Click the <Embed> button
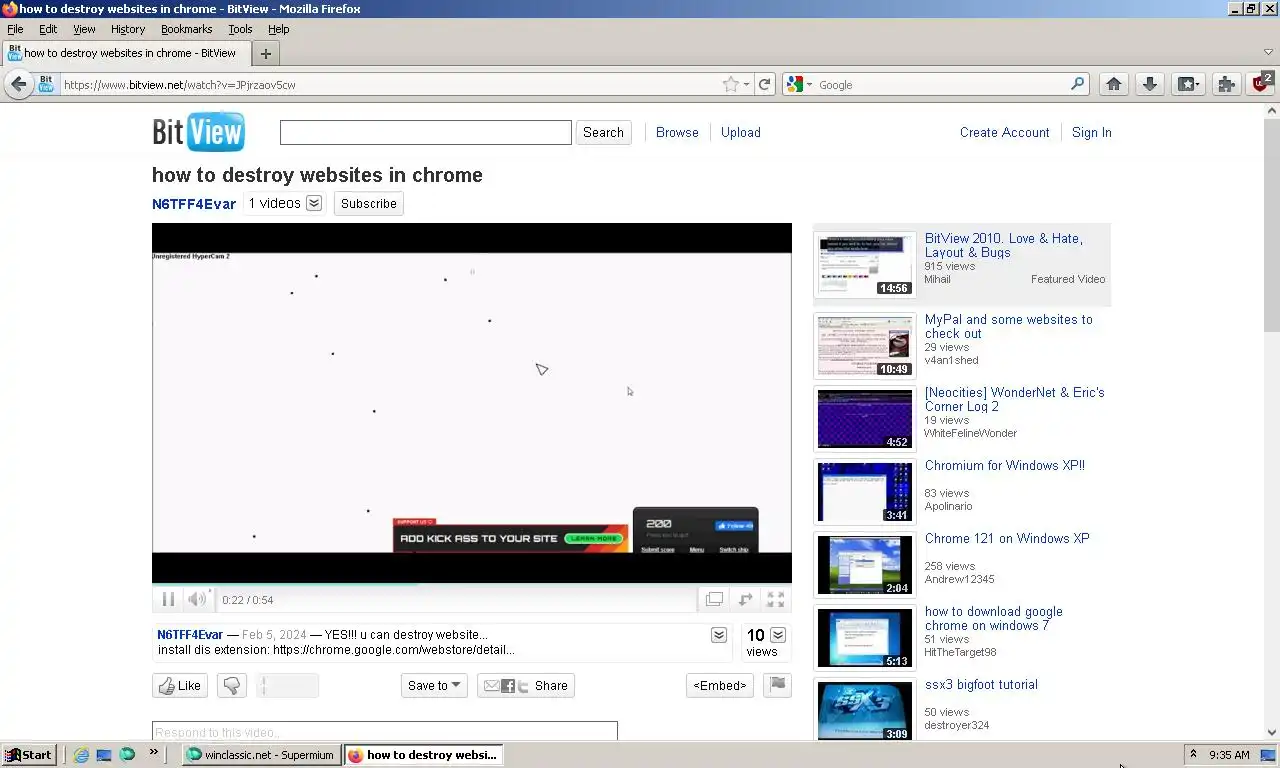Screen dimensions: 1280x768 point(720,685)
